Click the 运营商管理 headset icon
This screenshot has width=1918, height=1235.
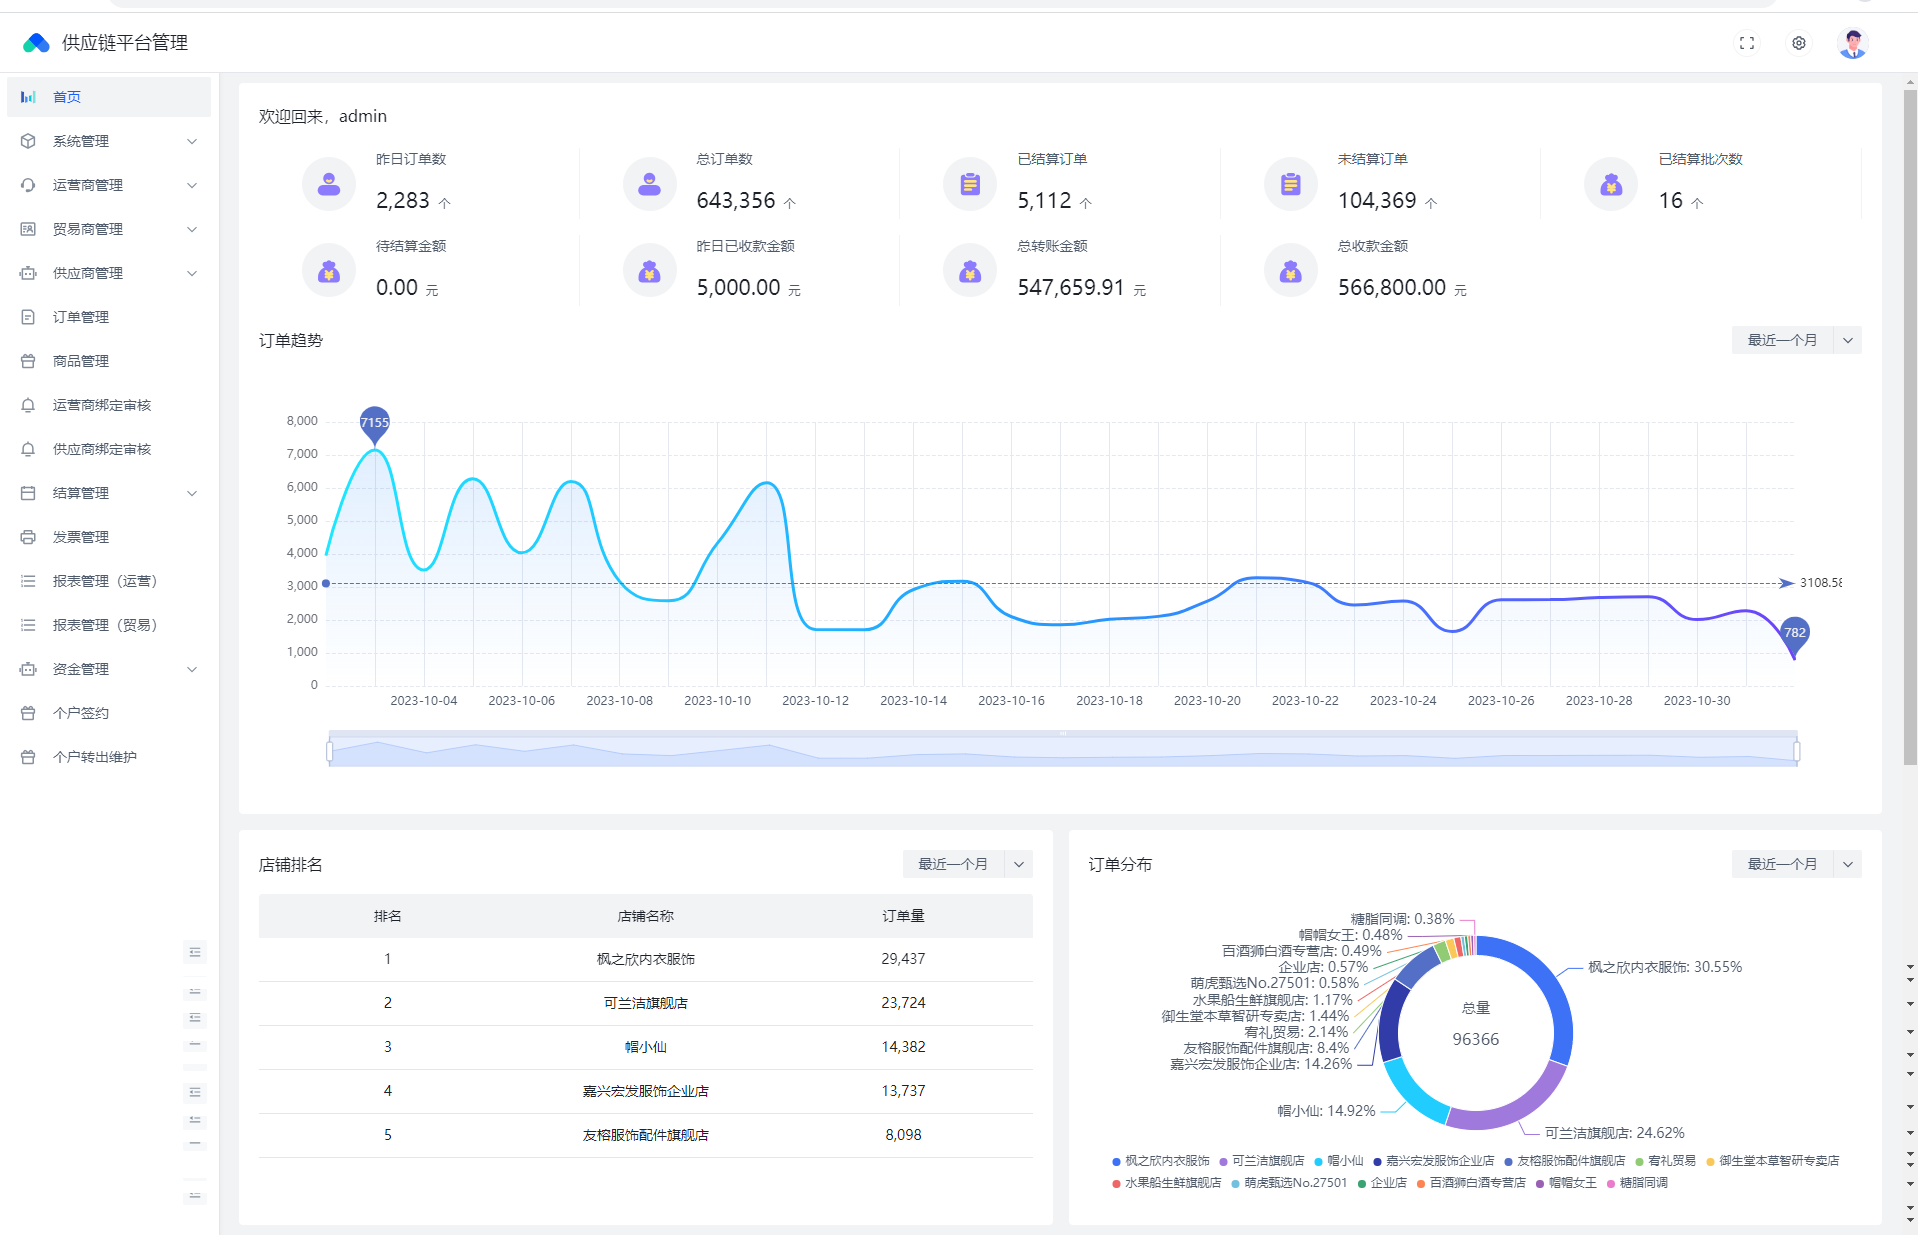(x=28, y=185)
